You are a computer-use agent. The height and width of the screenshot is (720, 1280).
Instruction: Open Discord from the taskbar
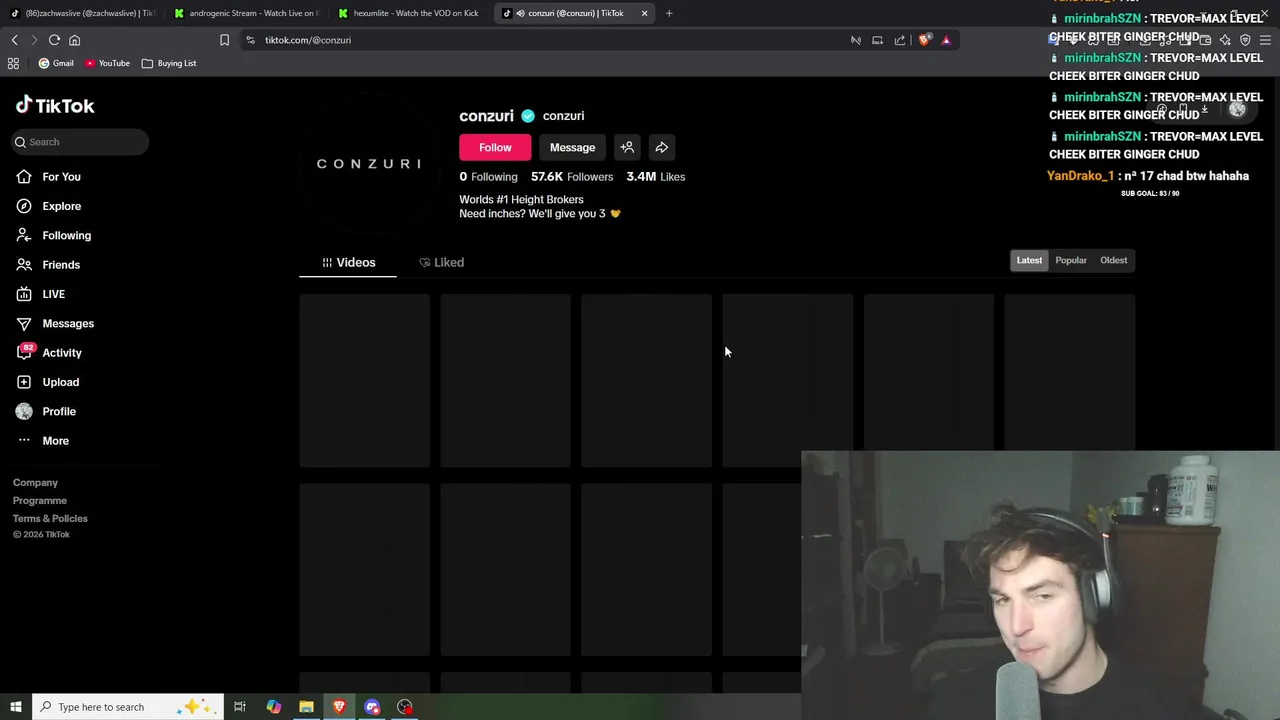372,707
